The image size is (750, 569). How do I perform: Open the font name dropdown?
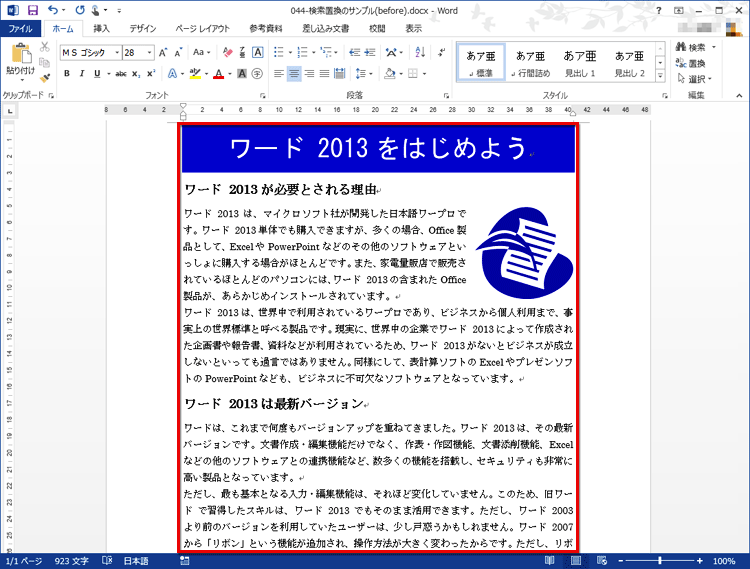(117, 53)
